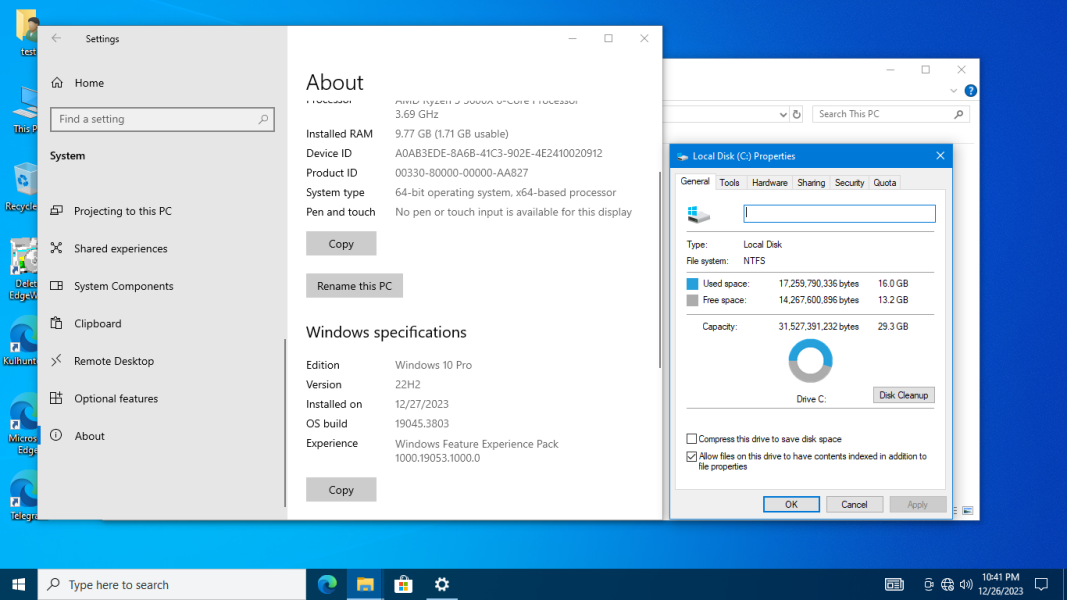
Task: Click the drive label text field
Action: 839,214
